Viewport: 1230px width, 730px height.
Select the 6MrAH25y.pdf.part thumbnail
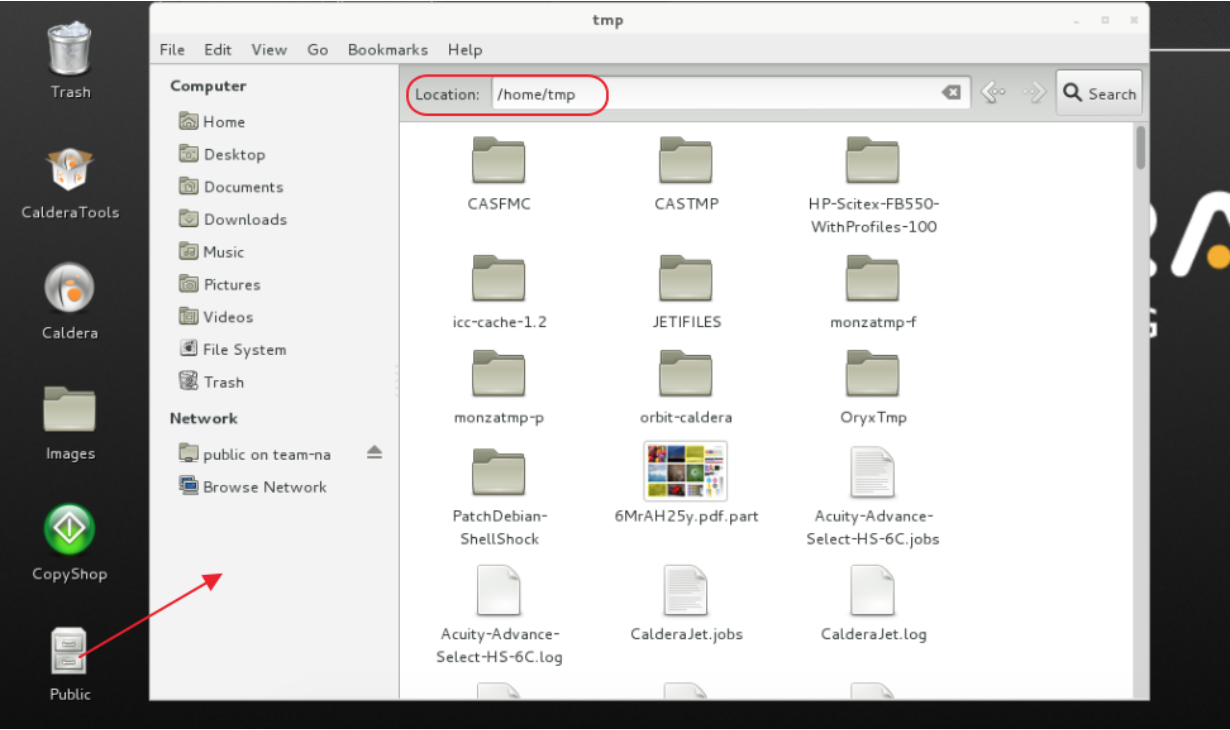[685, 471]
